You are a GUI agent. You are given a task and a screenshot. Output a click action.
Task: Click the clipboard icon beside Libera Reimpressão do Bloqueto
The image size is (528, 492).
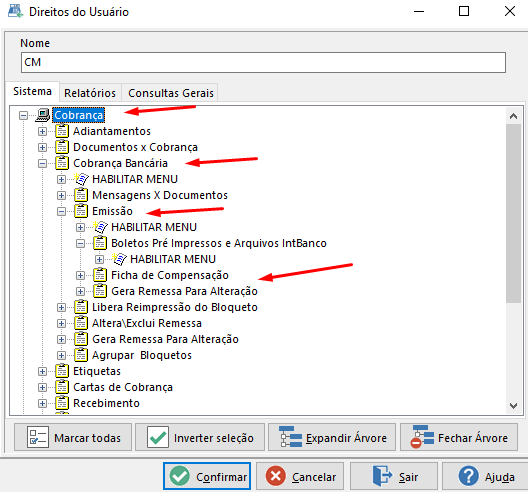click(x=81, y=307)
